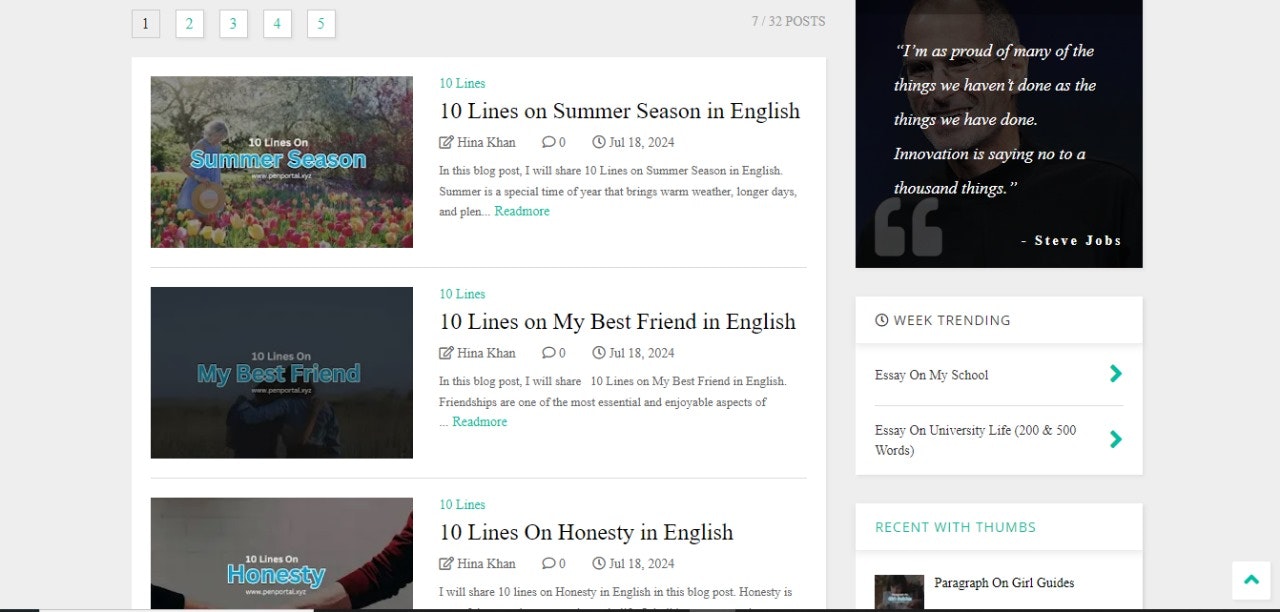Image resolution: width=1280 pixels, height=612 pixels.
Task: Click the 10 Lines category above the Honesty post
Action: (x=462, y=505)
